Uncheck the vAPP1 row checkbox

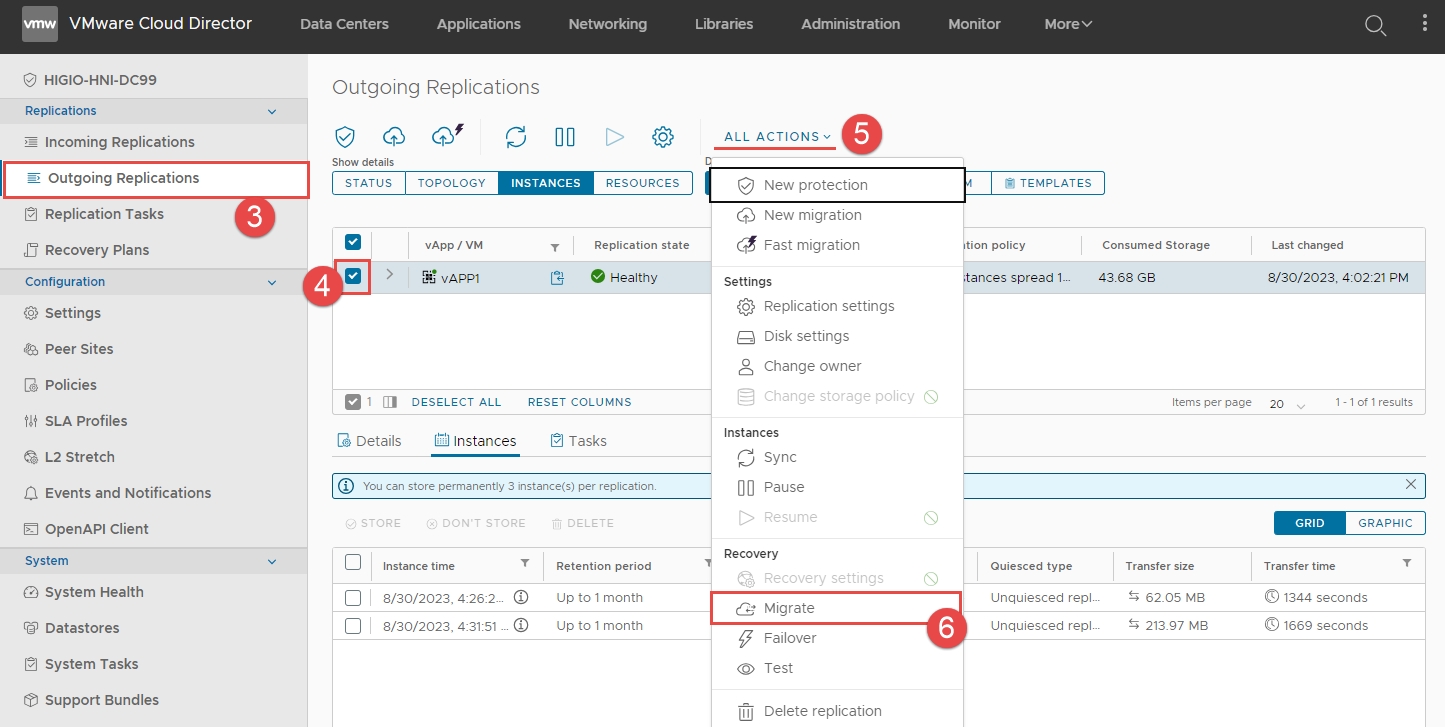tap(353, 276)
